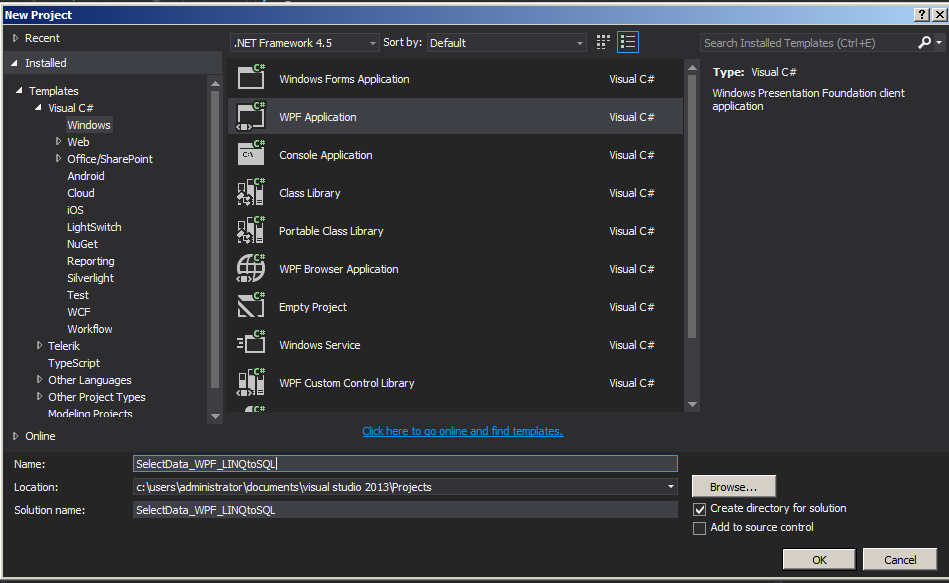The image size is (949, 583).
Task: Click the Console Application template icon
Action: (x=250, y=155)
